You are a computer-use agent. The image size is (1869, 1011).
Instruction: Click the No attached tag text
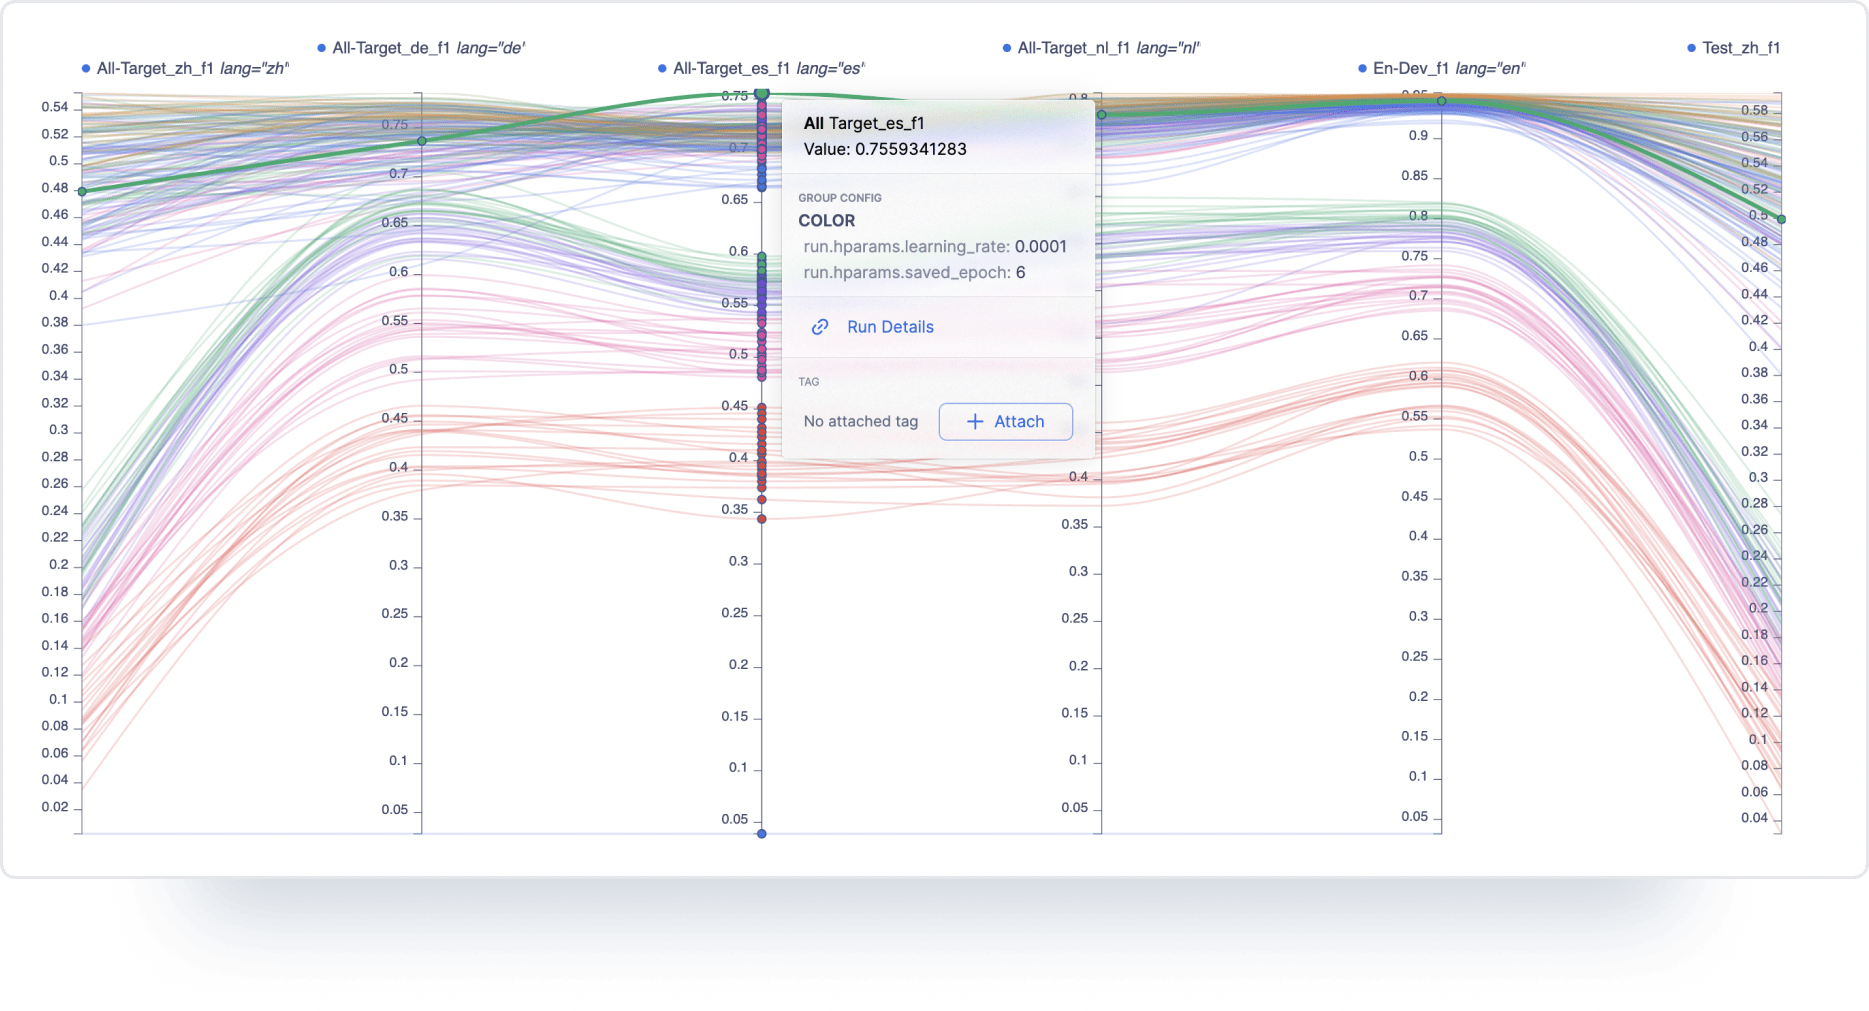[x=861, y=422]
